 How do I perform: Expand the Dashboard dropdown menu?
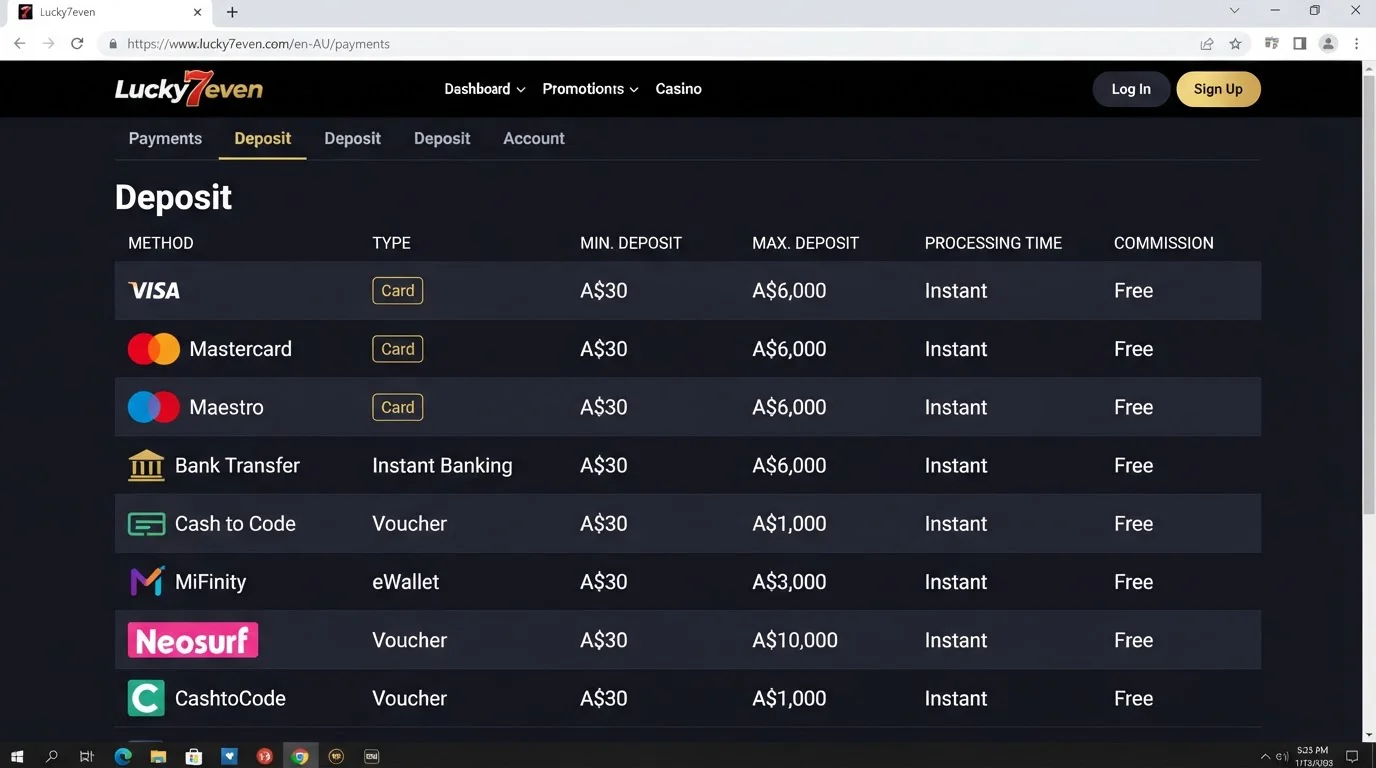[485, 89]
